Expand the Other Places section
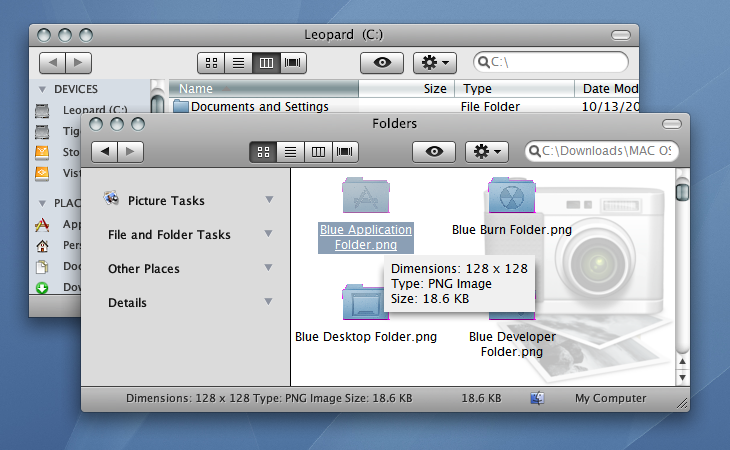The image size is (730, 450). (269, 268)
